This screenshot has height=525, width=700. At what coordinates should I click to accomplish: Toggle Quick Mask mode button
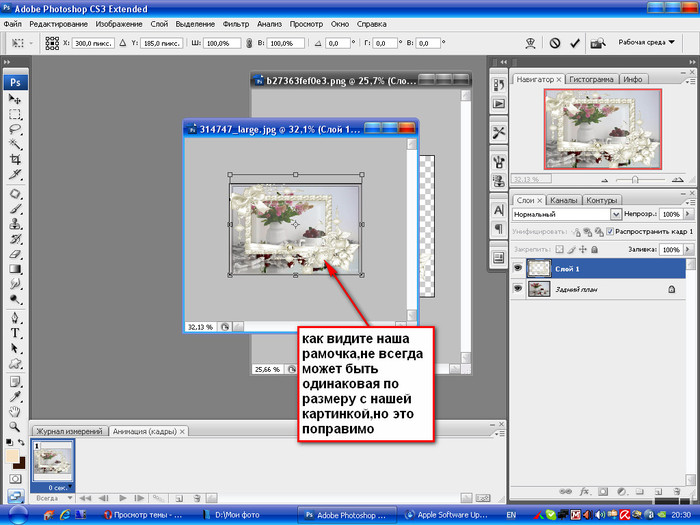[x=15, y=479]
